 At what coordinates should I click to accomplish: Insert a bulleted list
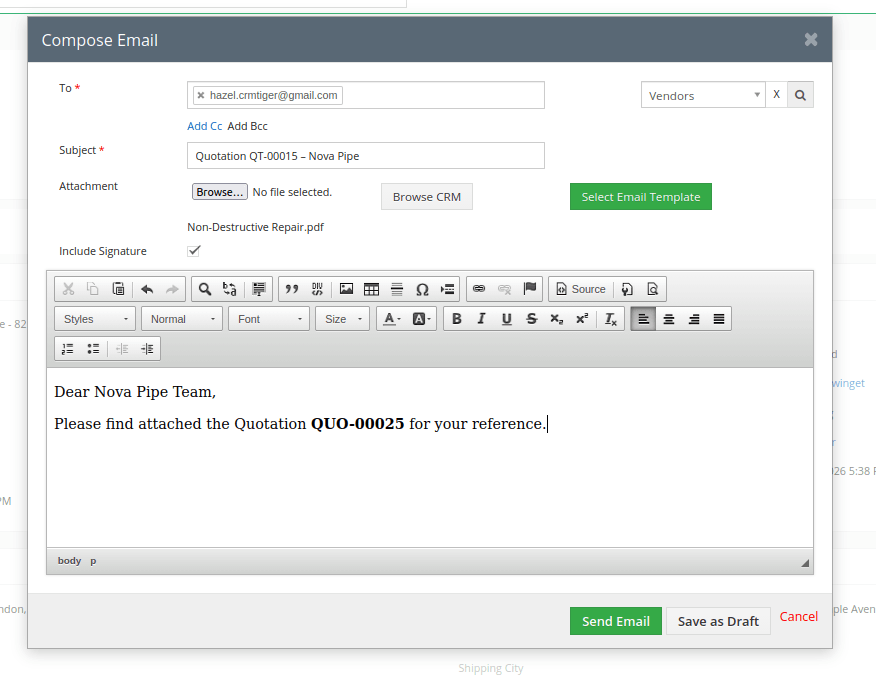pos(93,349)
